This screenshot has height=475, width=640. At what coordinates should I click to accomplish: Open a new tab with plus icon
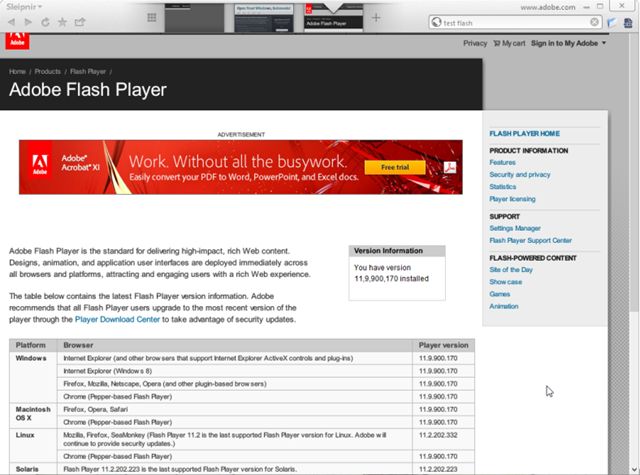[x=376, y=18]
